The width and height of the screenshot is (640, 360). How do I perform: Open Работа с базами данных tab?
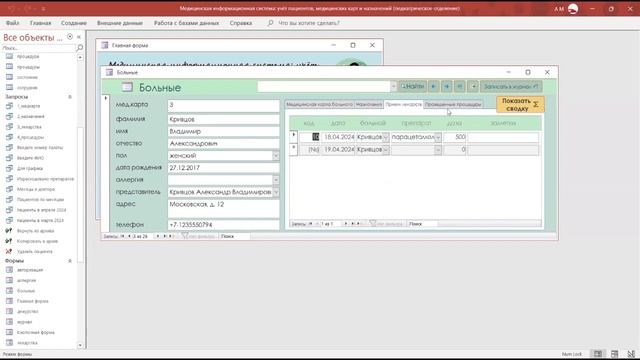tap(187, 23)
